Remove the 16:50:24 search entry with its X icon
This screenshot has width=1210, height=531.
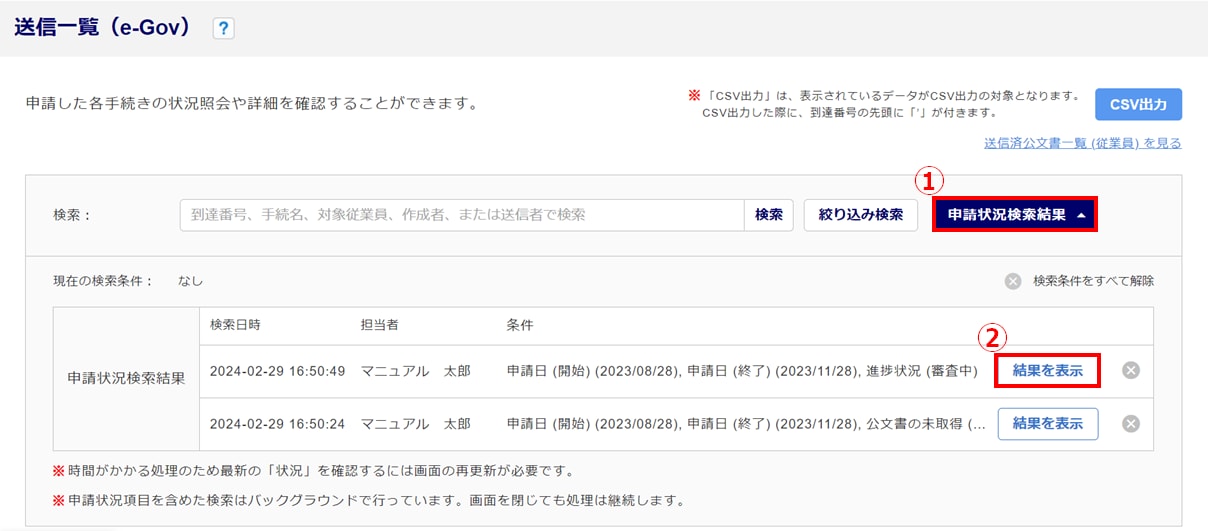click(x=1131, y=423)
